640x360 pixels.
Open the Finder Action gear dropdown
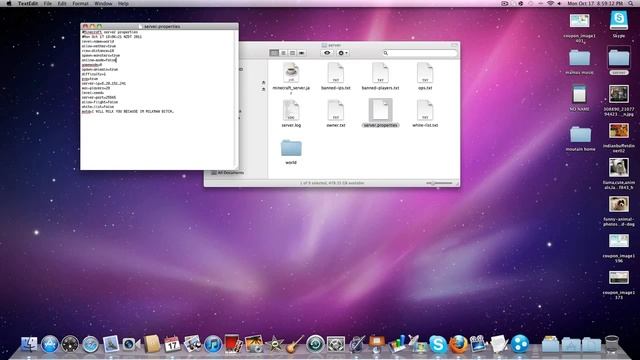pyautogui.click(x=343, y=53)
